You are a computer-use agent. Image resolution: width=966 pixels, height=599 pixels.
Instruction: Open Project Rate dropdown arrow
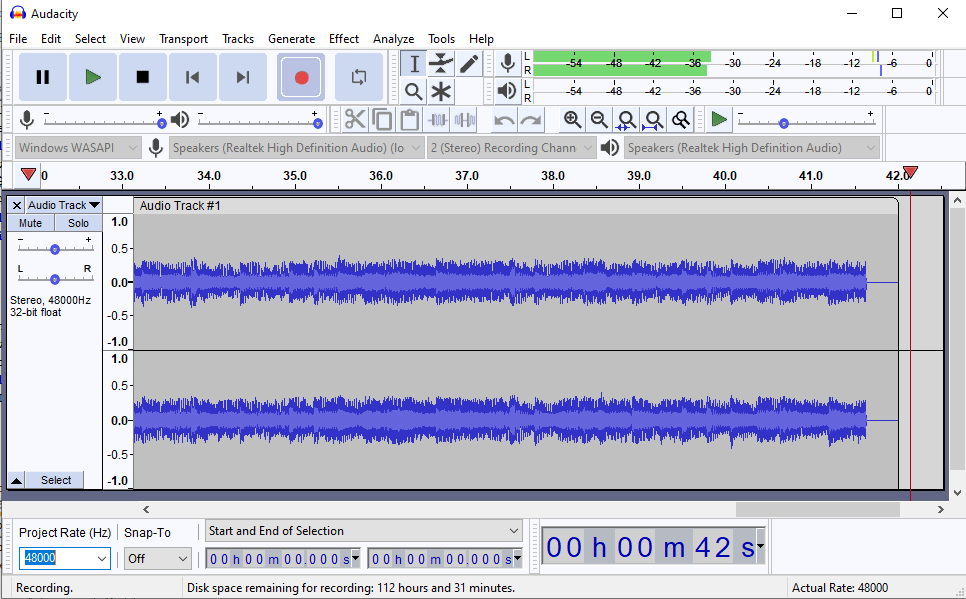[x=102, y=558]
